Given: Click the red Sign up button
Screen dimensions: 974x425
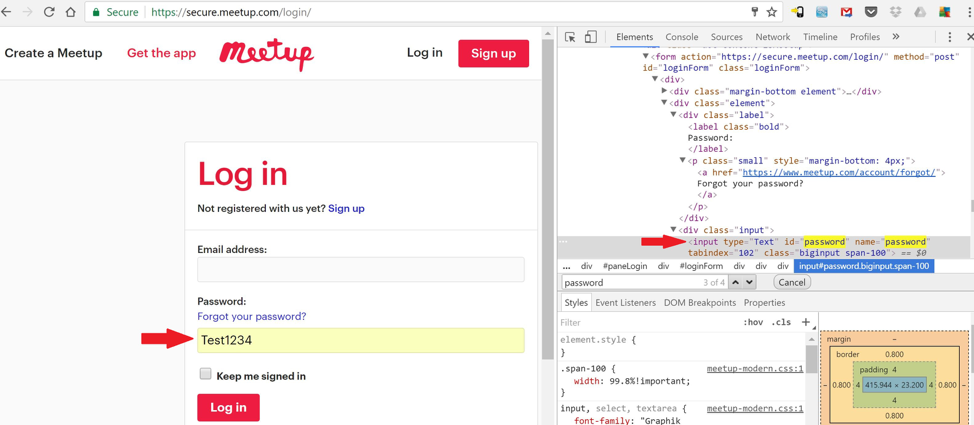Looking at the screenshot, I should [x=493, y=53].
